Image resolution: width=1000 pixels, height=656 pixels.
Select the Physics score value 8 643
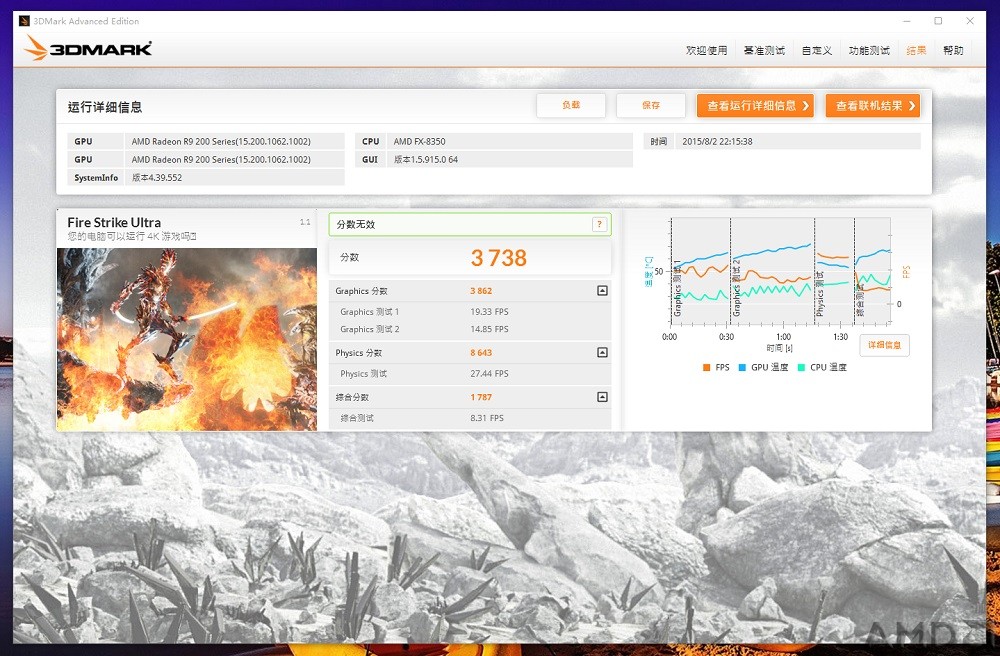pyautogui.click(x=481, y=353)
